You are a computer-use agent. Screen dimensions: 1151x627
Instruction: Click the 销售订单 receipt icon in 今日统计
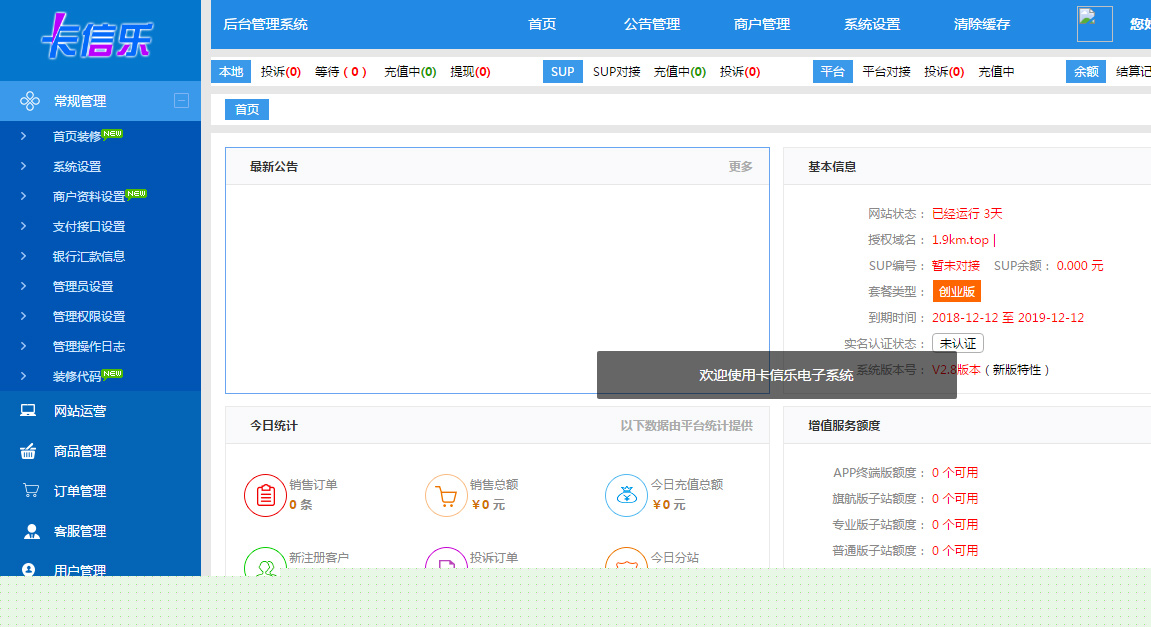264,494
